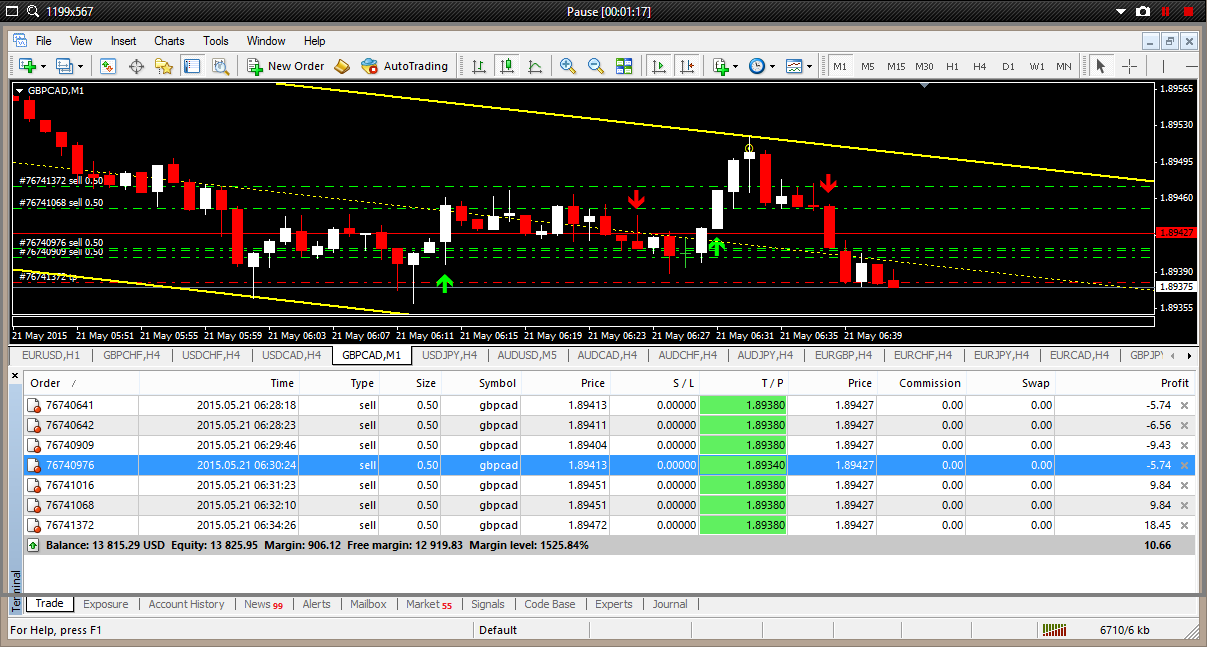
Task: Switch chart to Line Chart mode
Action: [535, 66]
